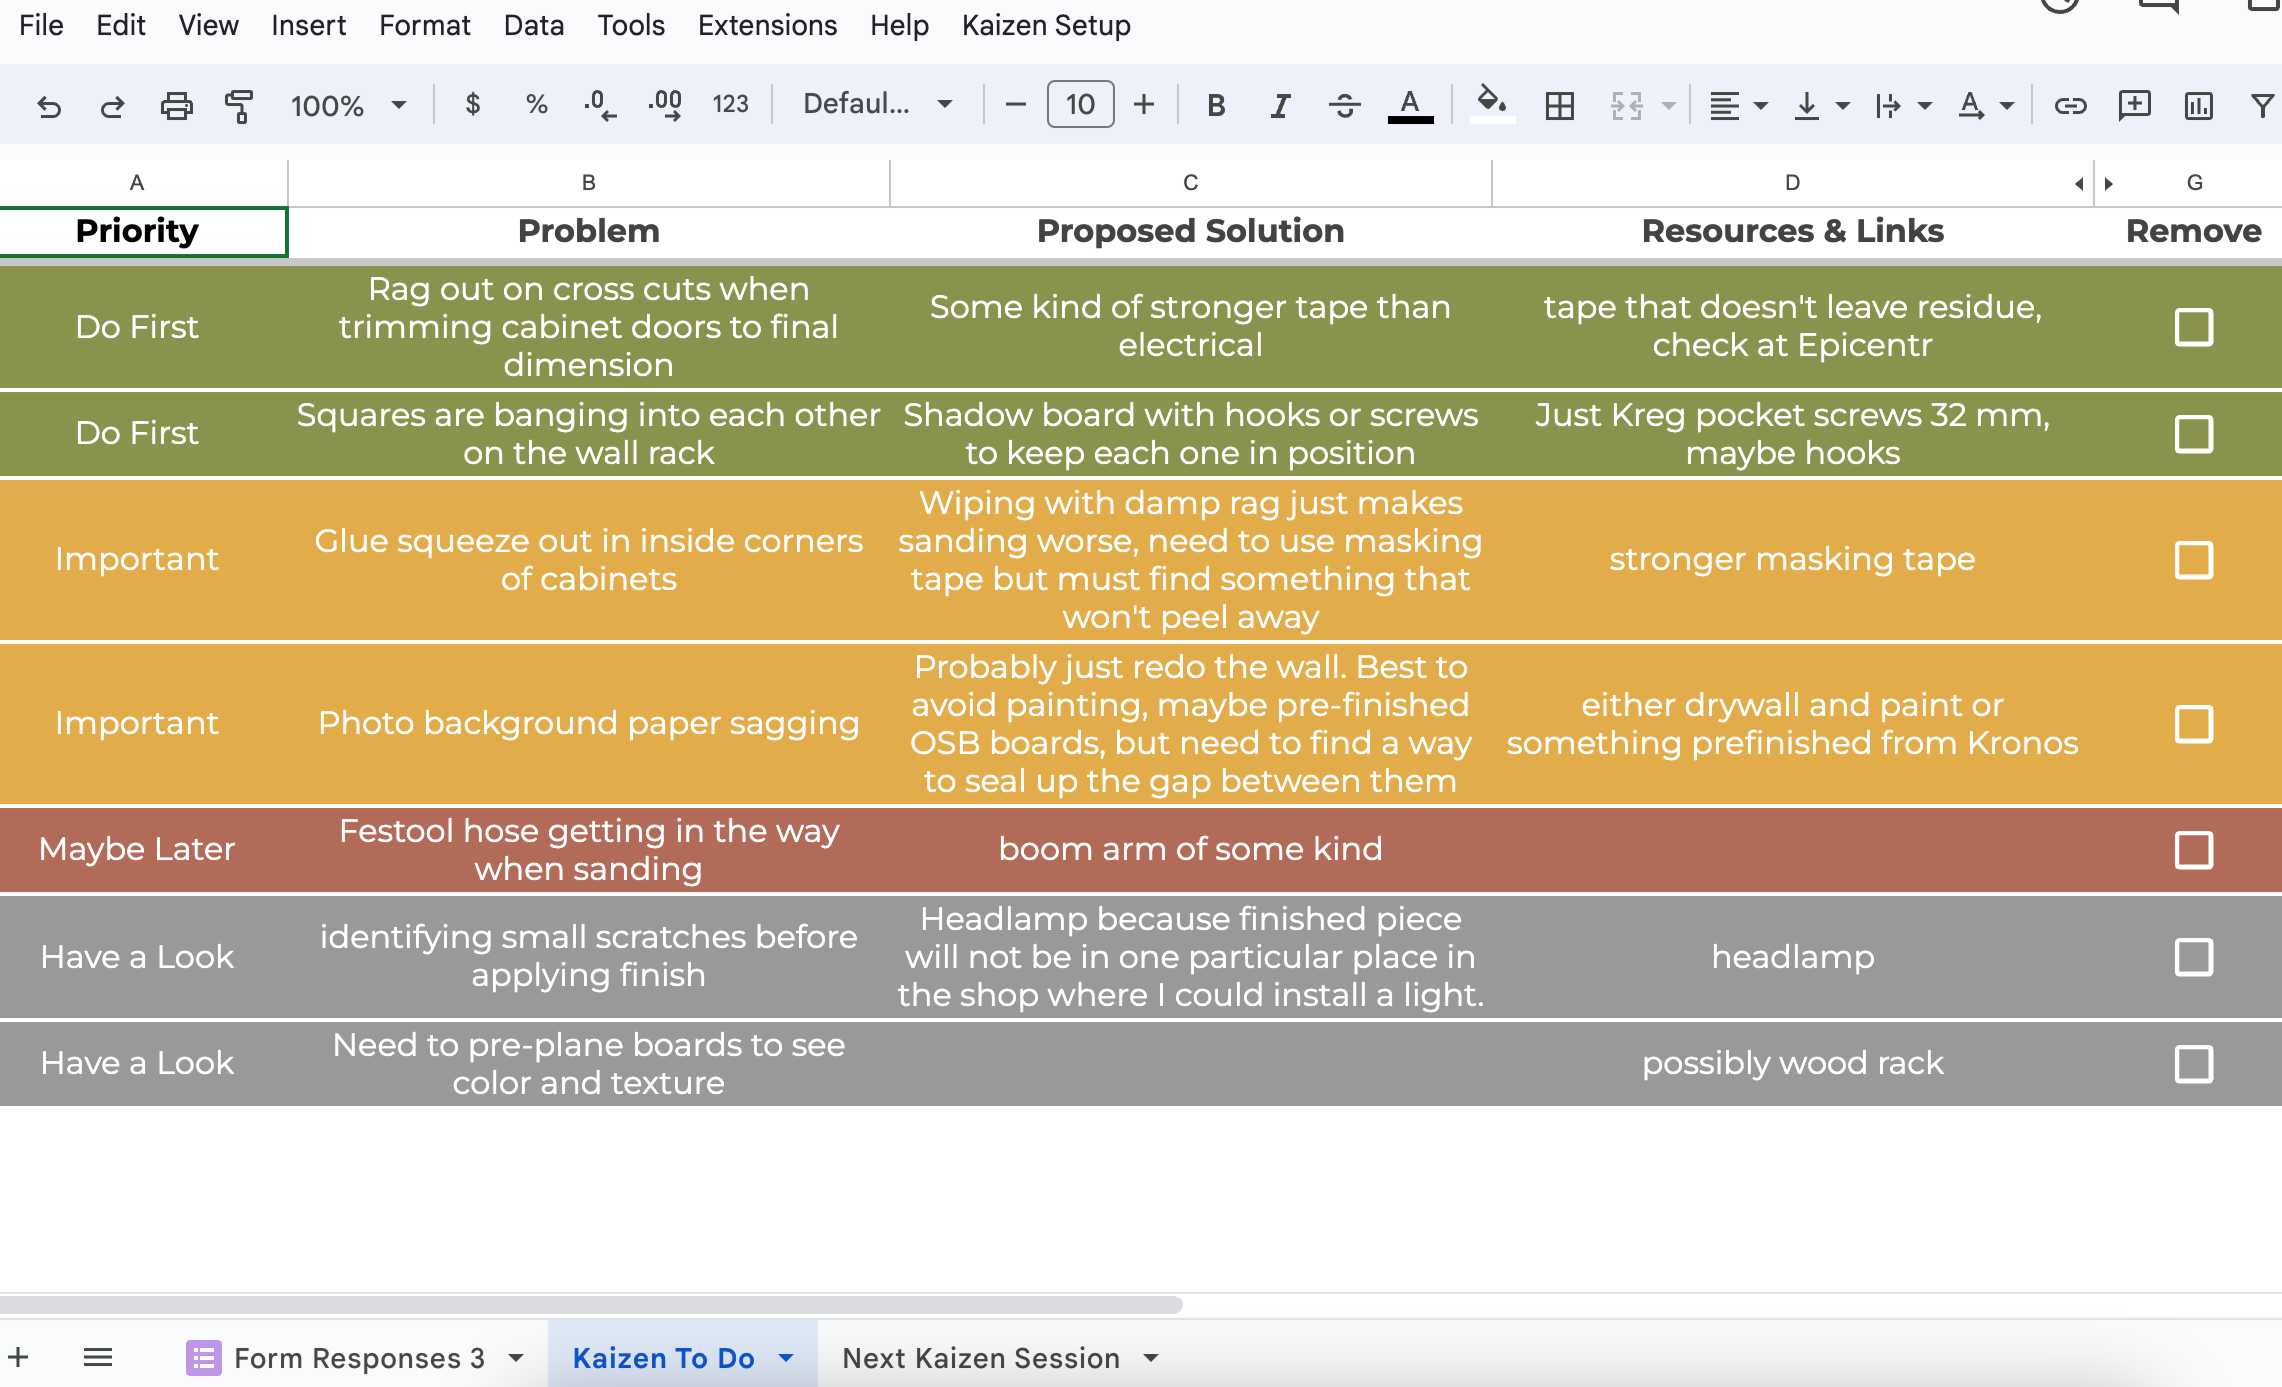
Task: Click the undo icon
Action: tap(48, 105)
